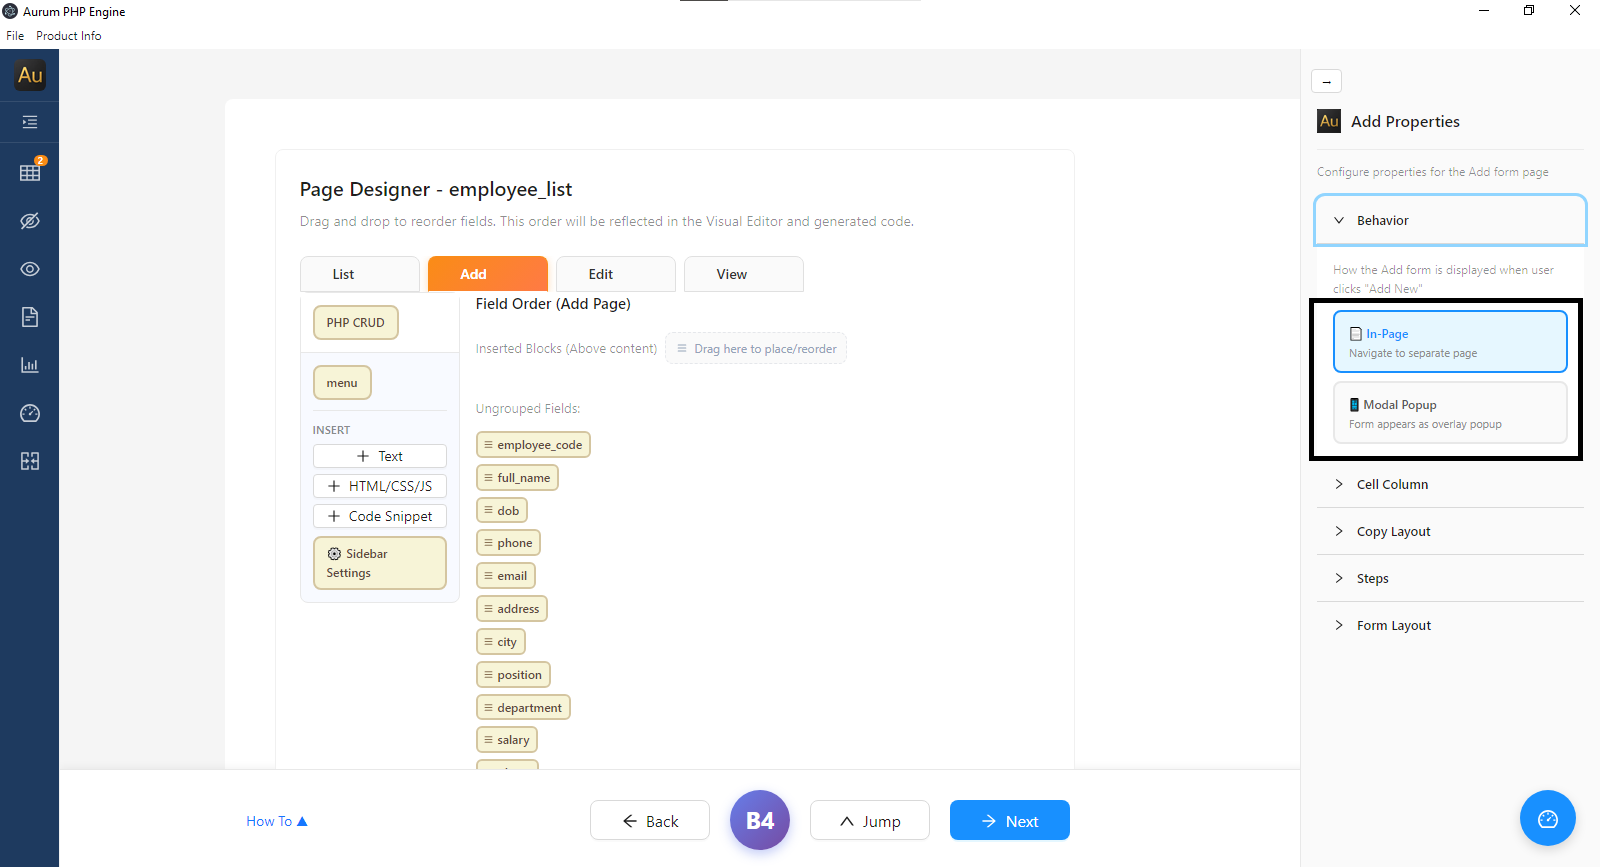Open the layout blocks icon at the bottom of the sidebar
Screen dimensions: 1600x867
click(30, 461)
